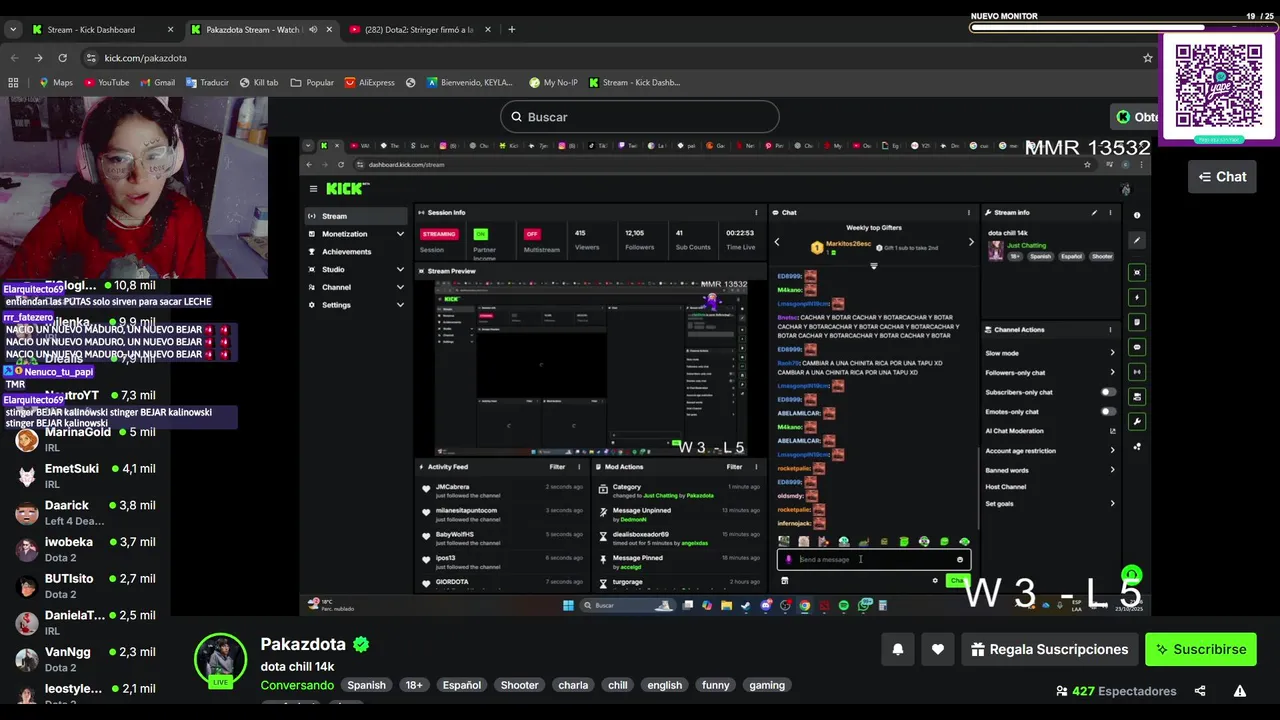Click the Conversando category link

297,685
